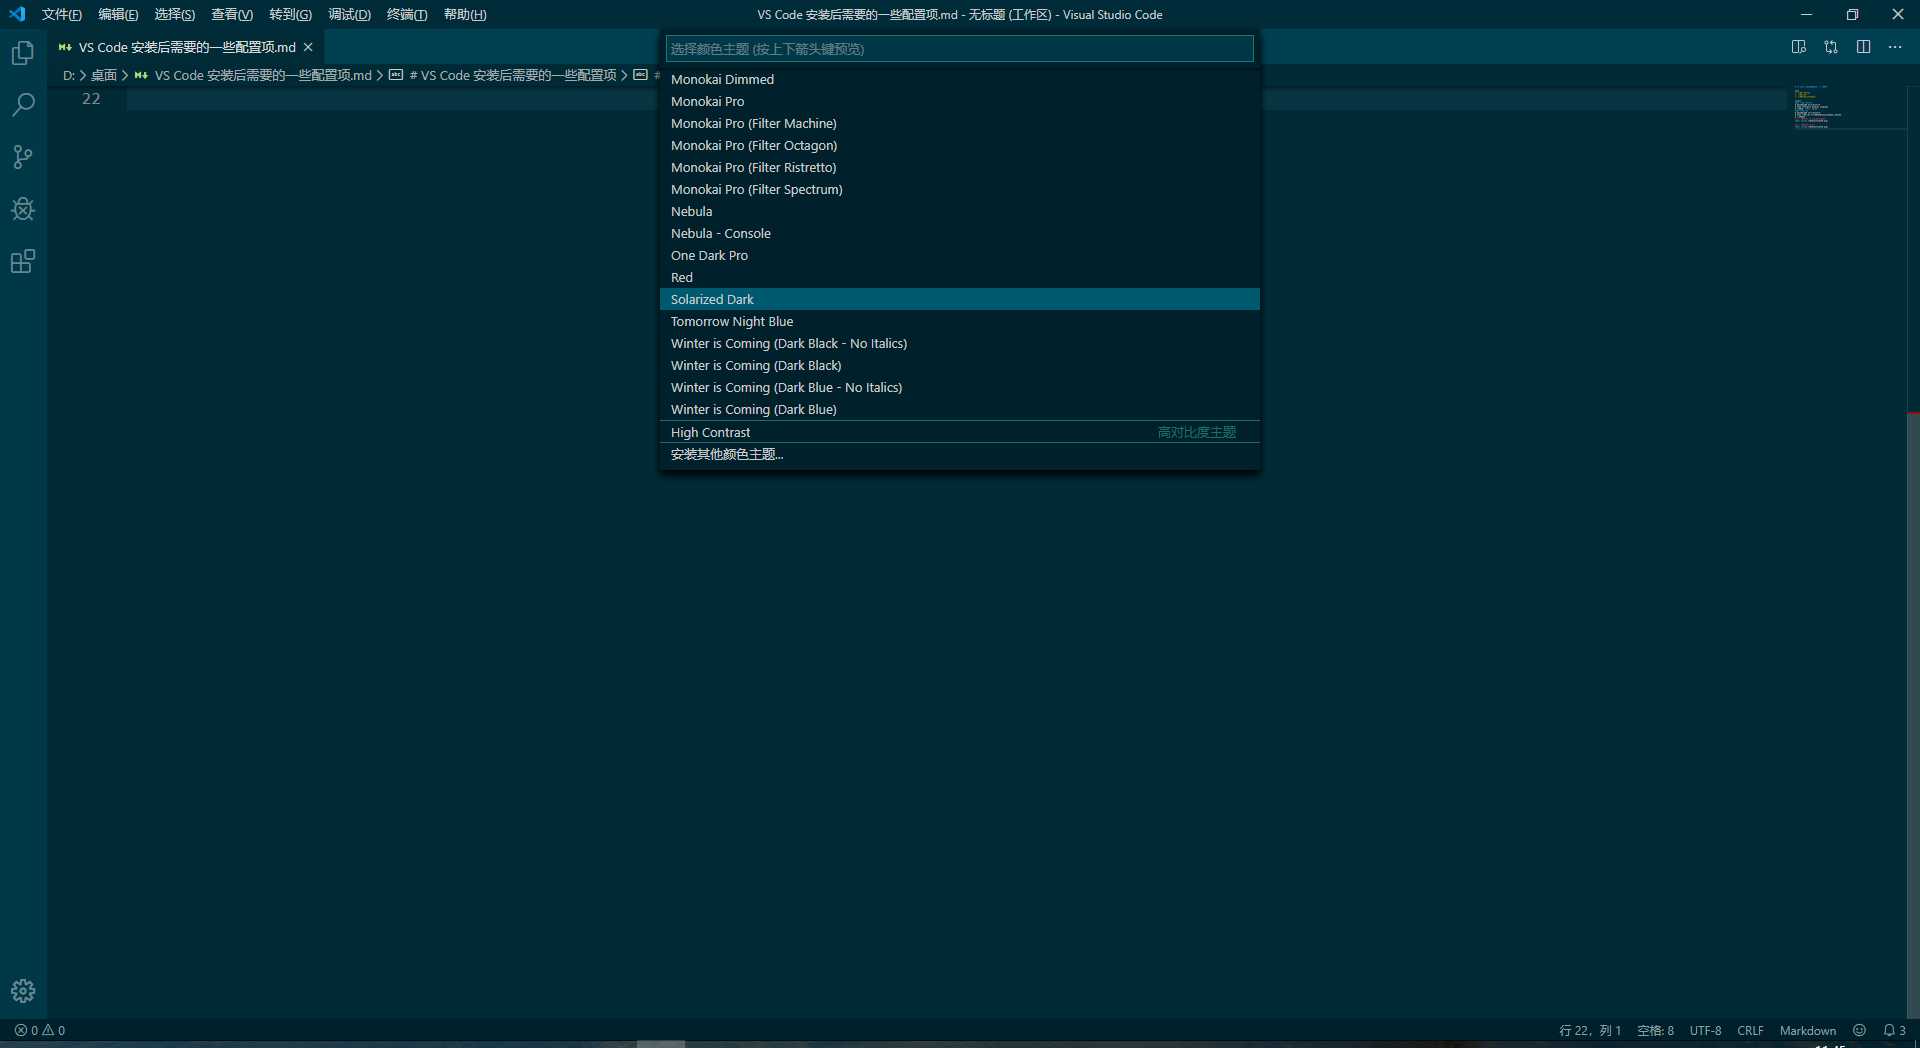The image size is (1920, 1048).
Task: Open the 帮助(H) menu
Action: 465,14
